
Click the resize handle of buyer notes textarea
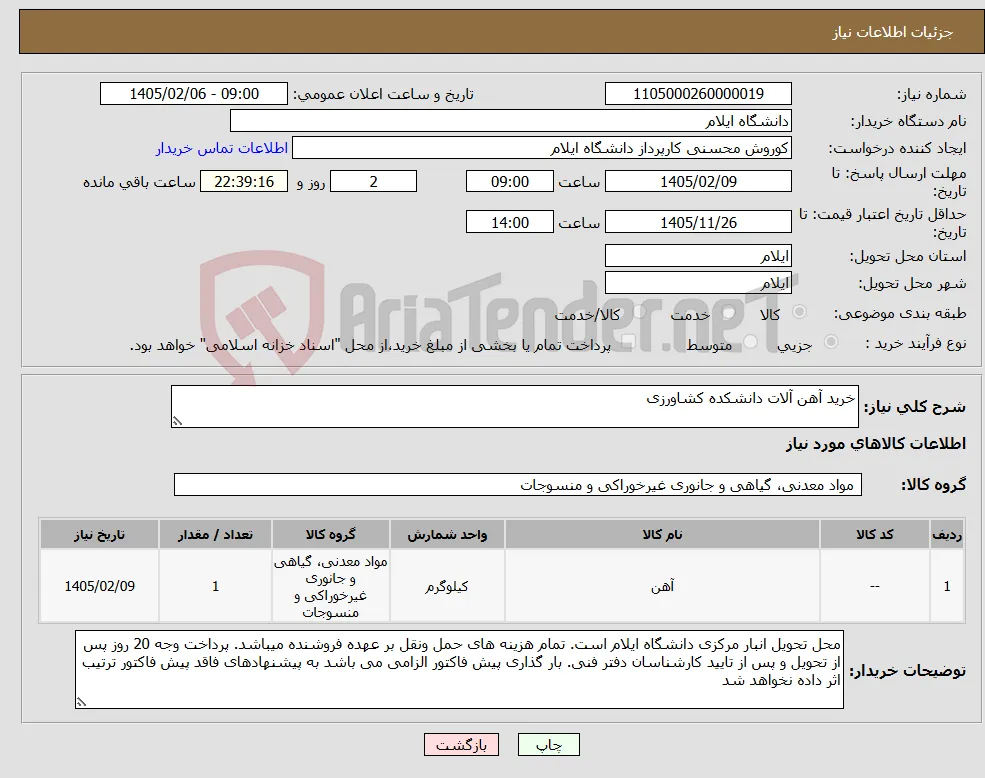point(81,703)
